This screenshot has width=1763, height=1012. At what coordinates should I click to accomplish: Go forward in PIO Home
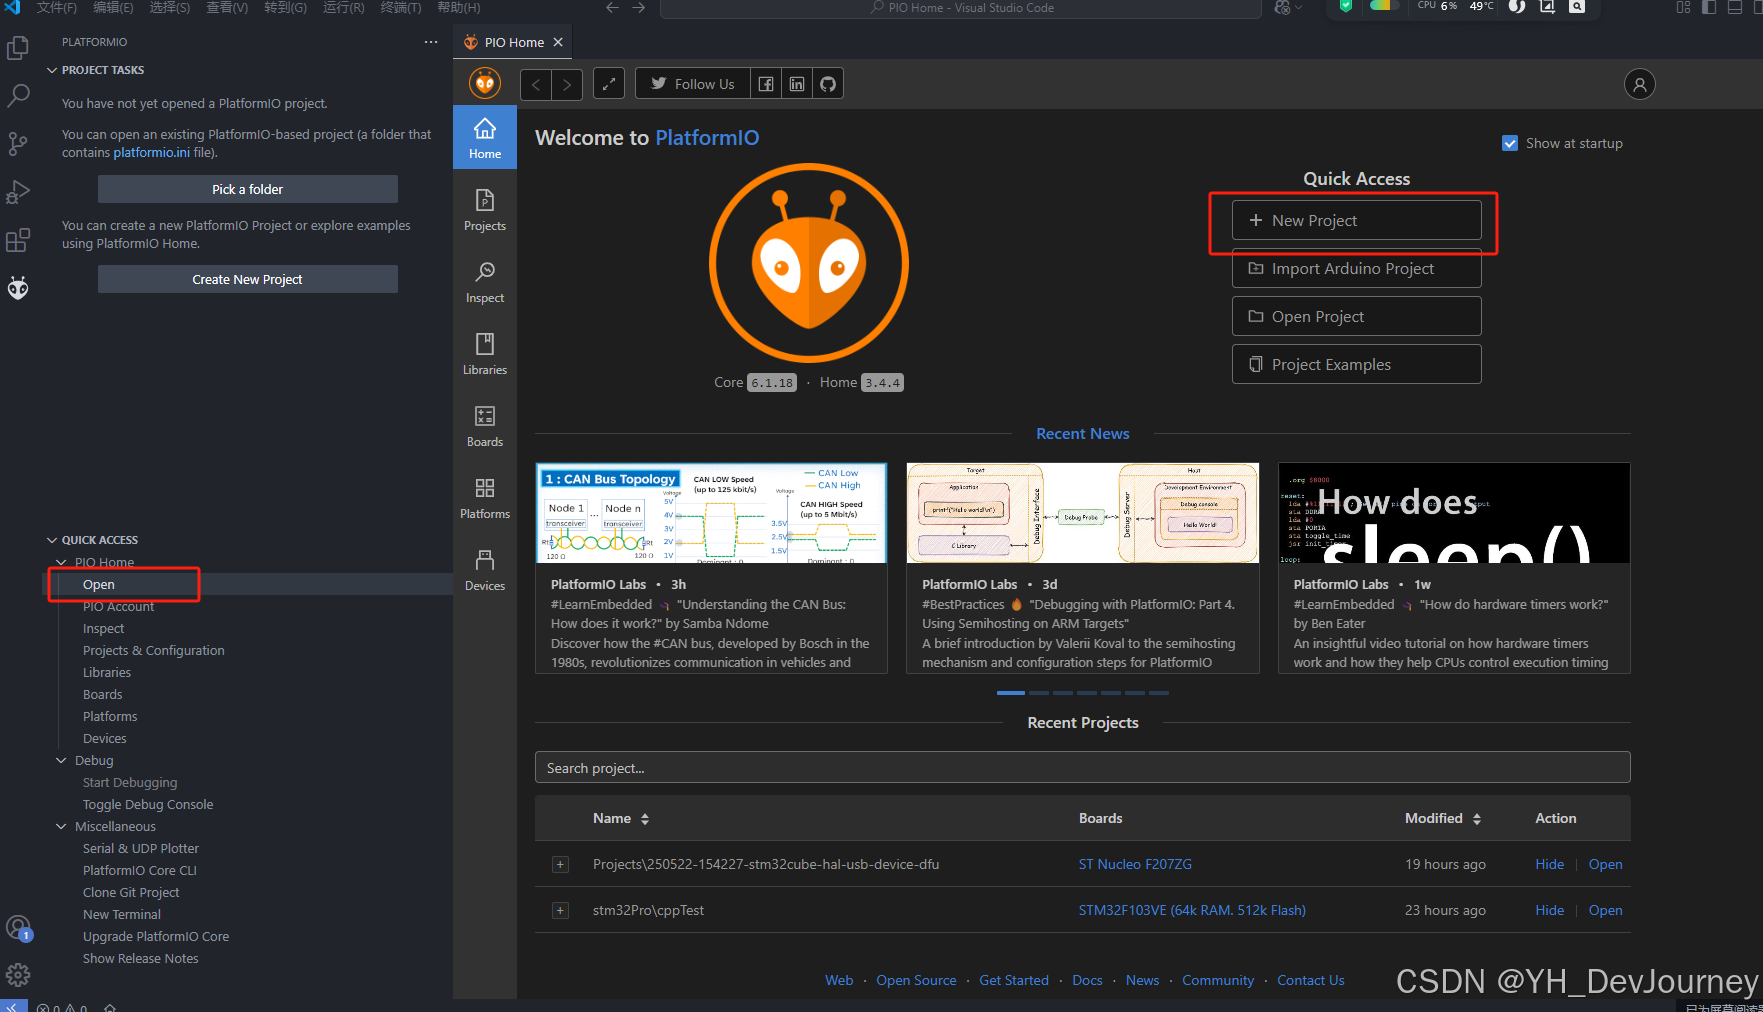click(567, 84)
